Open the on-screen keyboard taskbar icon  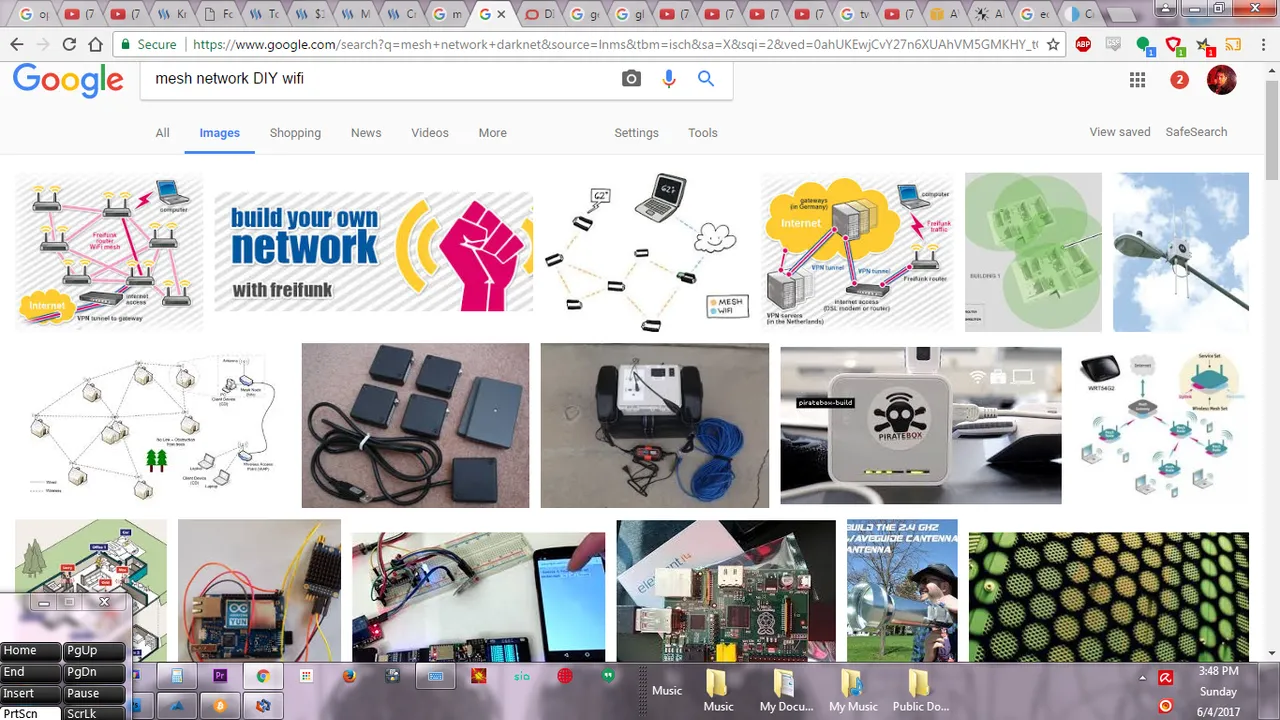pyautogui.click(x=436, y=677)
